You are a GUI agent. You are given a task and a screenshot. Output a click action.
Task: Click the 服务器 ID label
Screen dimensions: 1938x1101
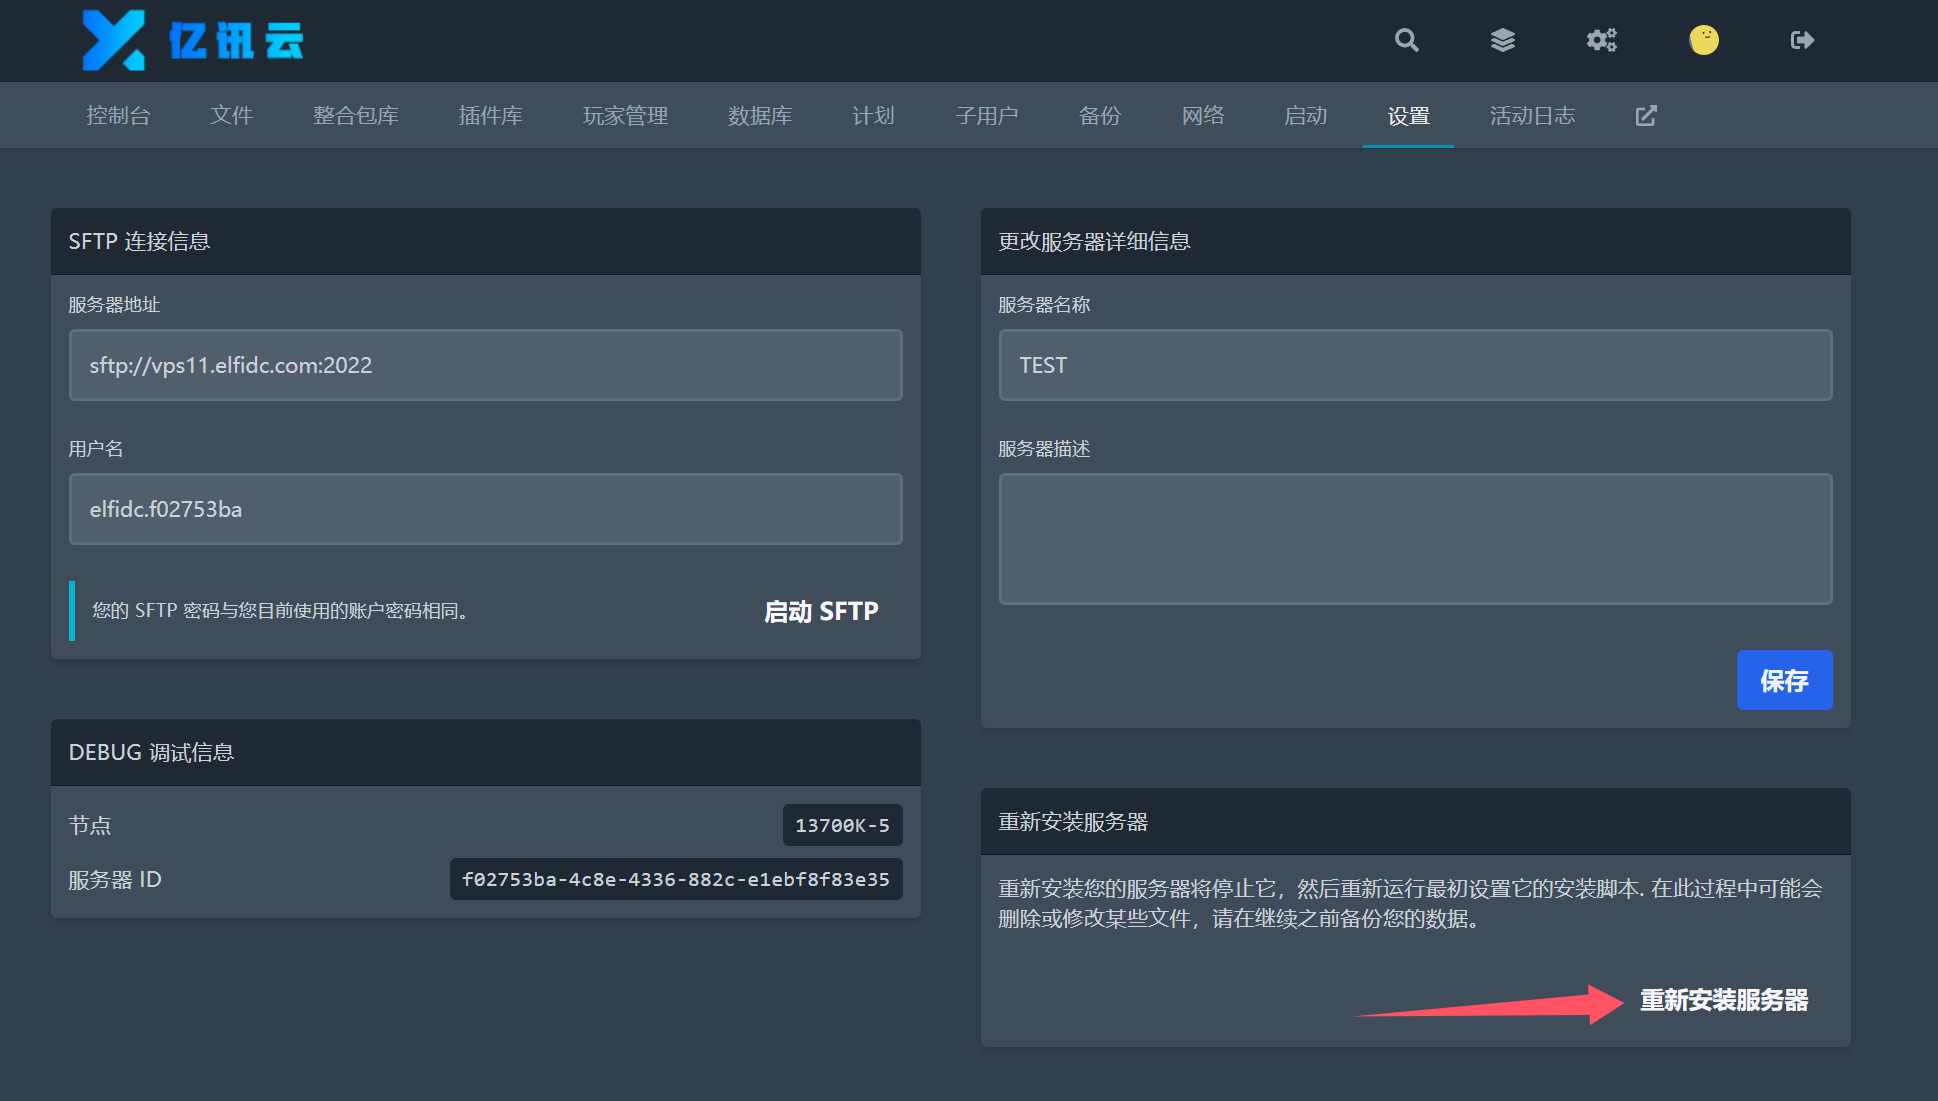[115, 879]
